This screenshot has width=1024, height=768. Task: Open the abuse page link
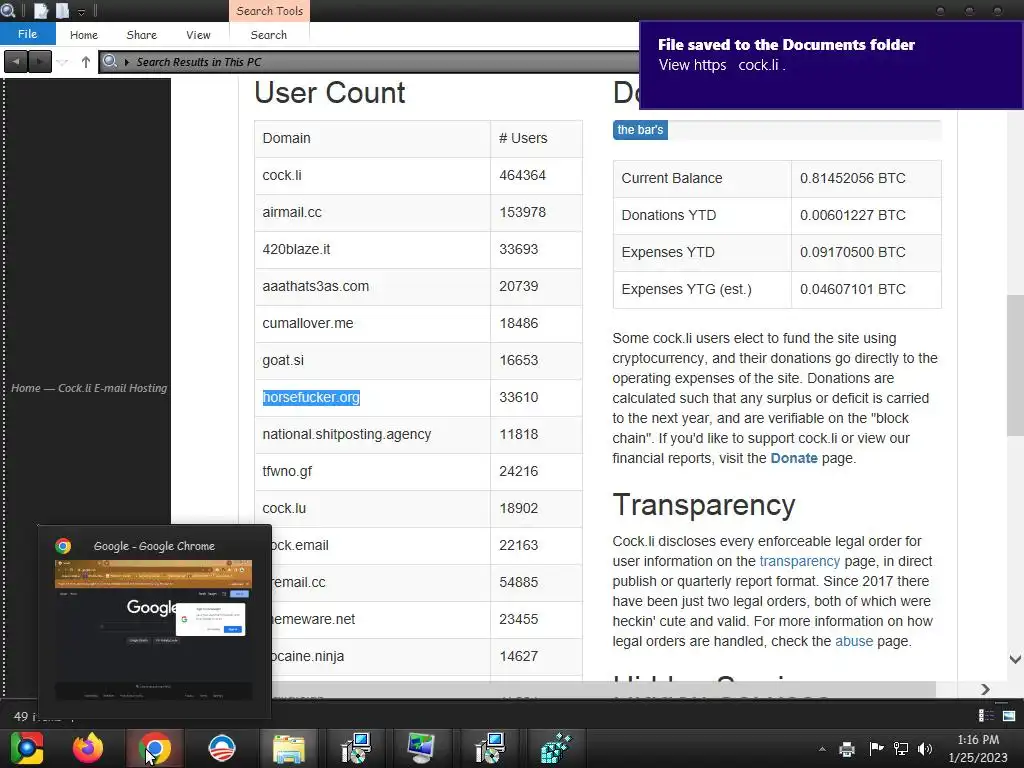(854, 641)
